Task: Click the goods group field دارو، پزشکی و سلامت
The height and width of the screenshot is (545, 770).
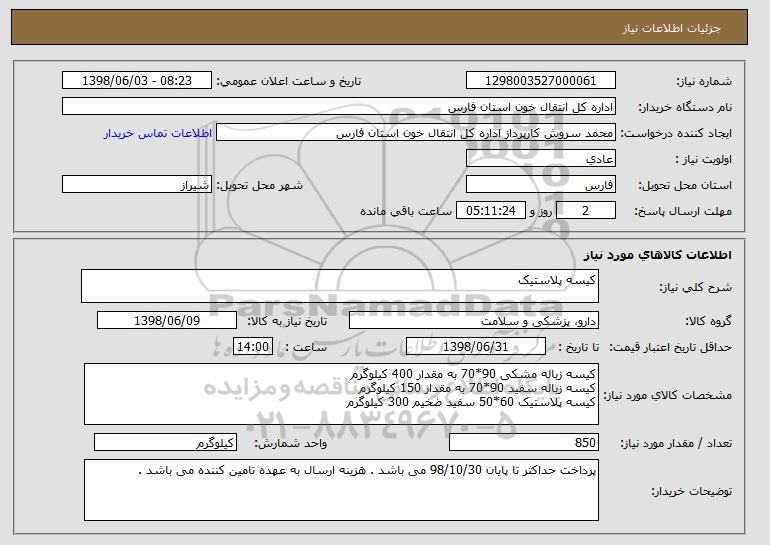Action: (474, 321)
